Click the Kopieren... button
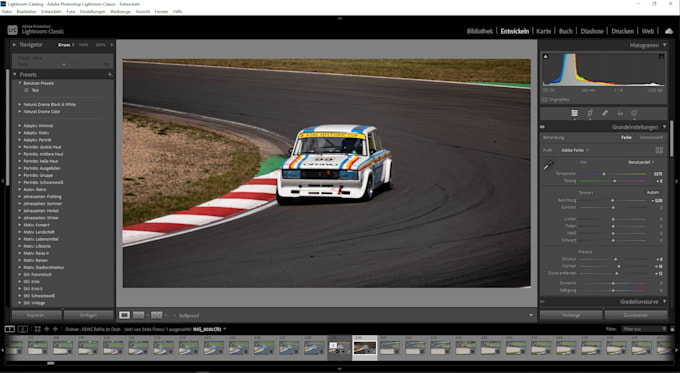680x373 pixels. (36, 315)
